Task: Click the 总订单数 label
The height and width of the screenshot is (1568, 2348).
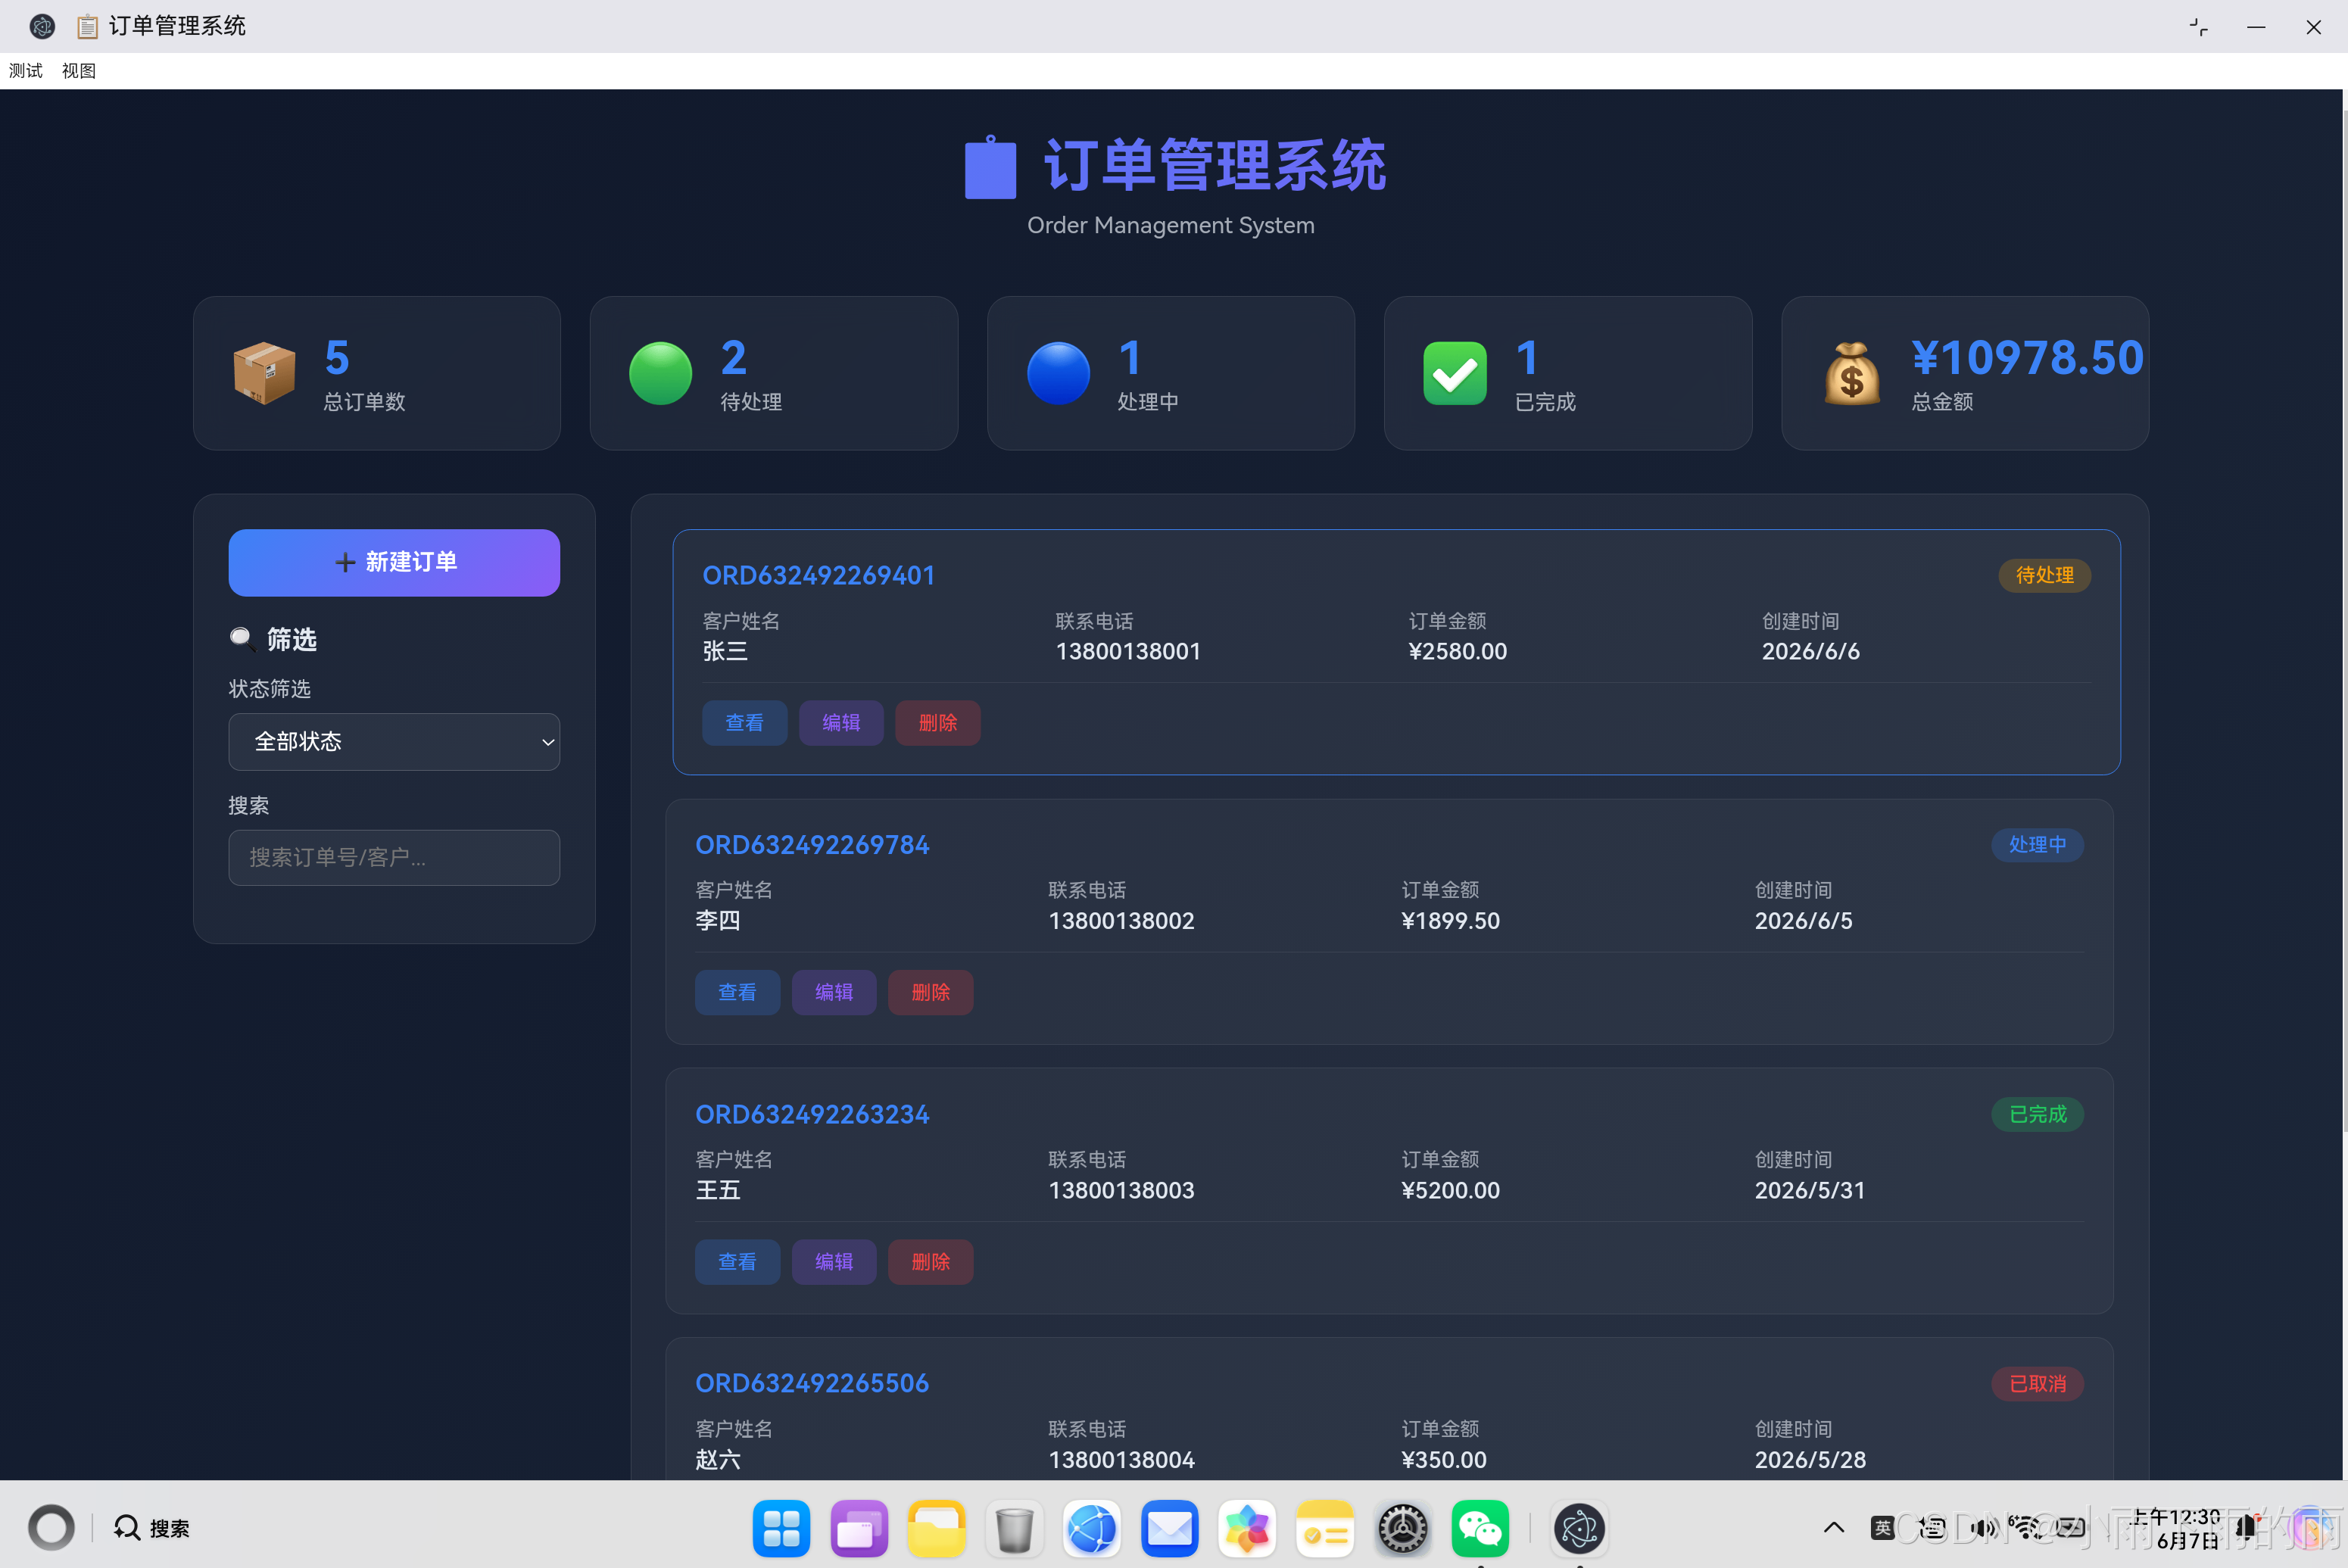Action: tap(364, 402)
